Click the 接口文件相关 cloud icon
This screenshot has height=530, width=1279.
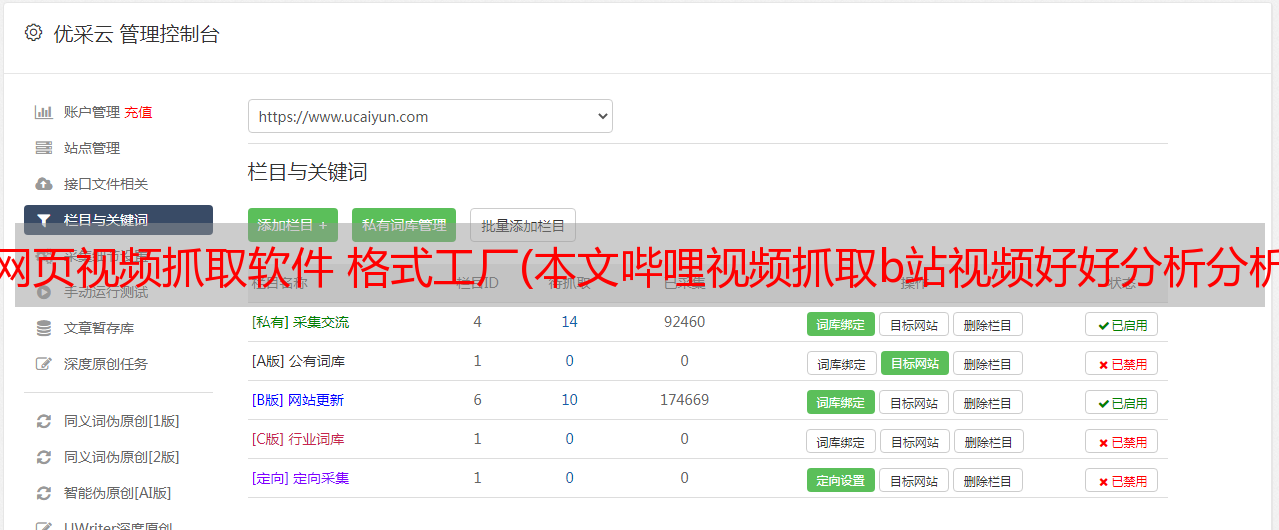pos(43,184)
